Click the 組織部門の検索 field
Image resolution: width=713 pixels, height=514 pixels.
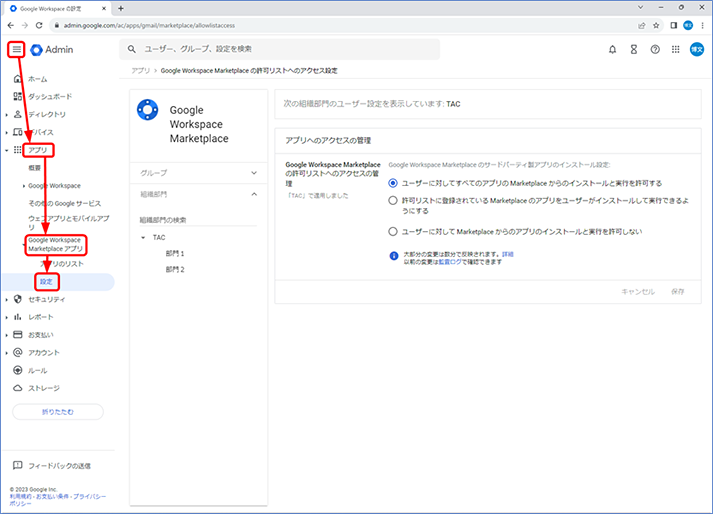(198, 220)
